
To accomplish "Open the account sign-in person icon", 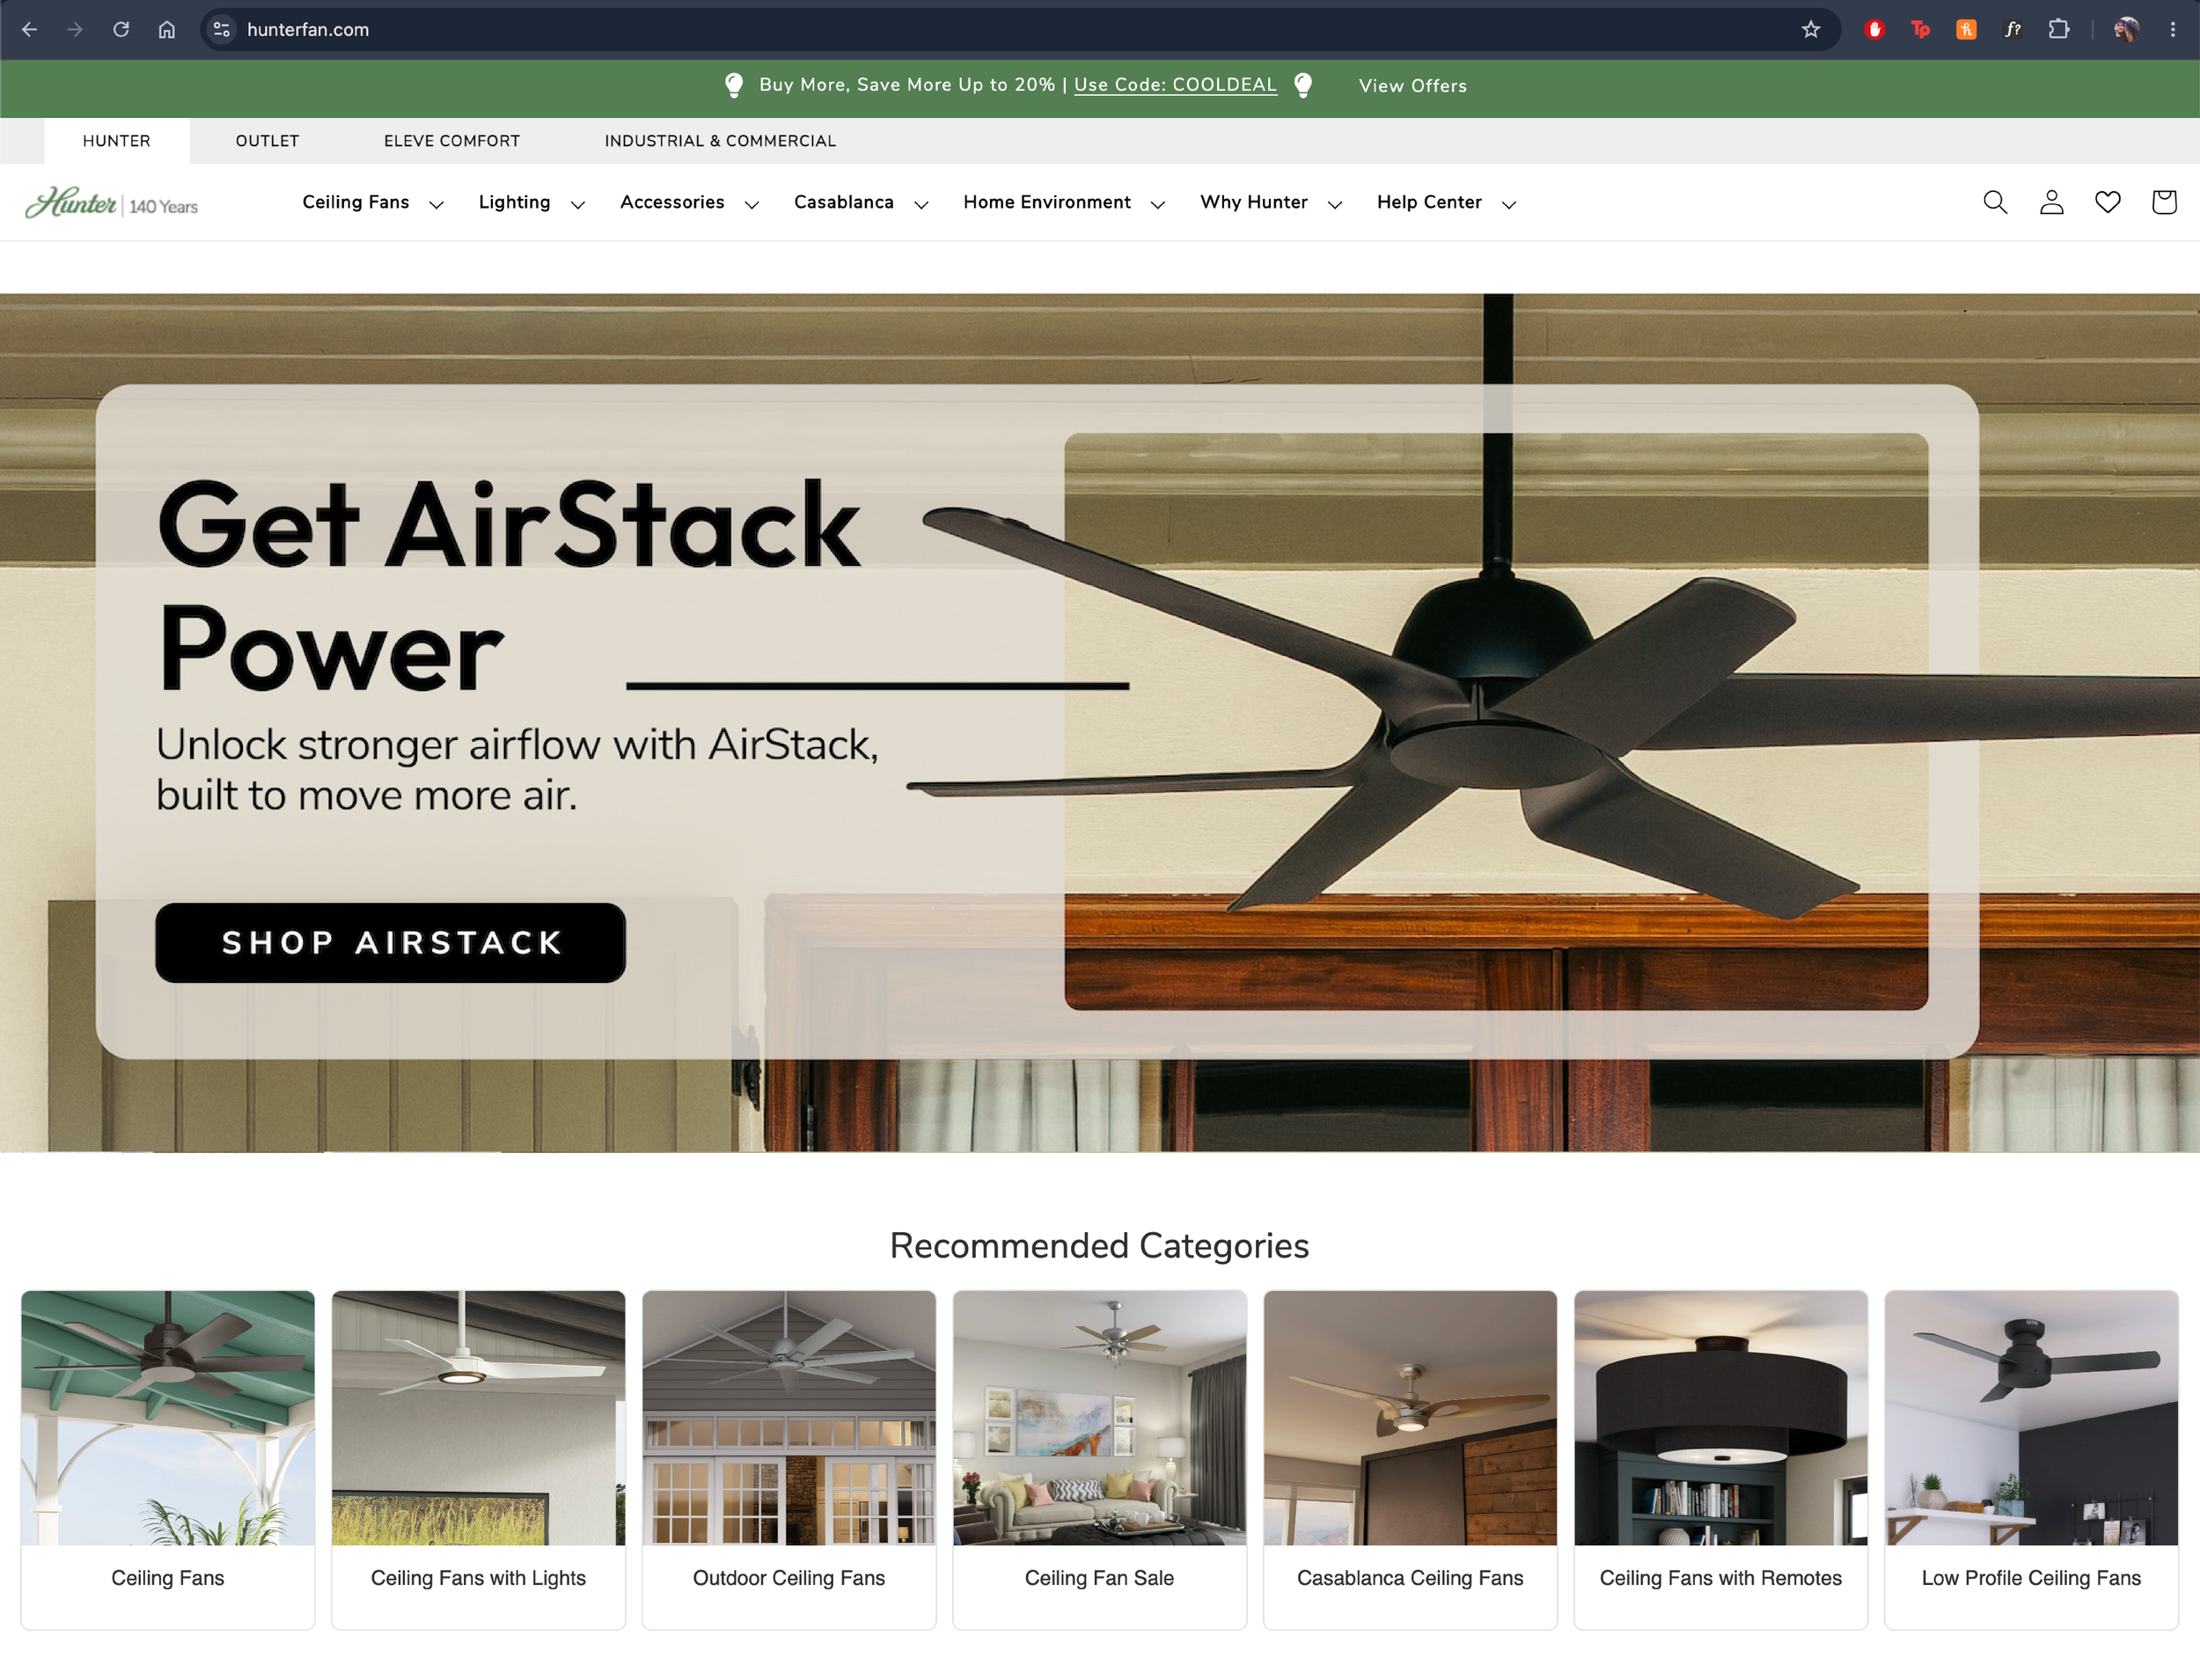I will [x=2051, y=202].
